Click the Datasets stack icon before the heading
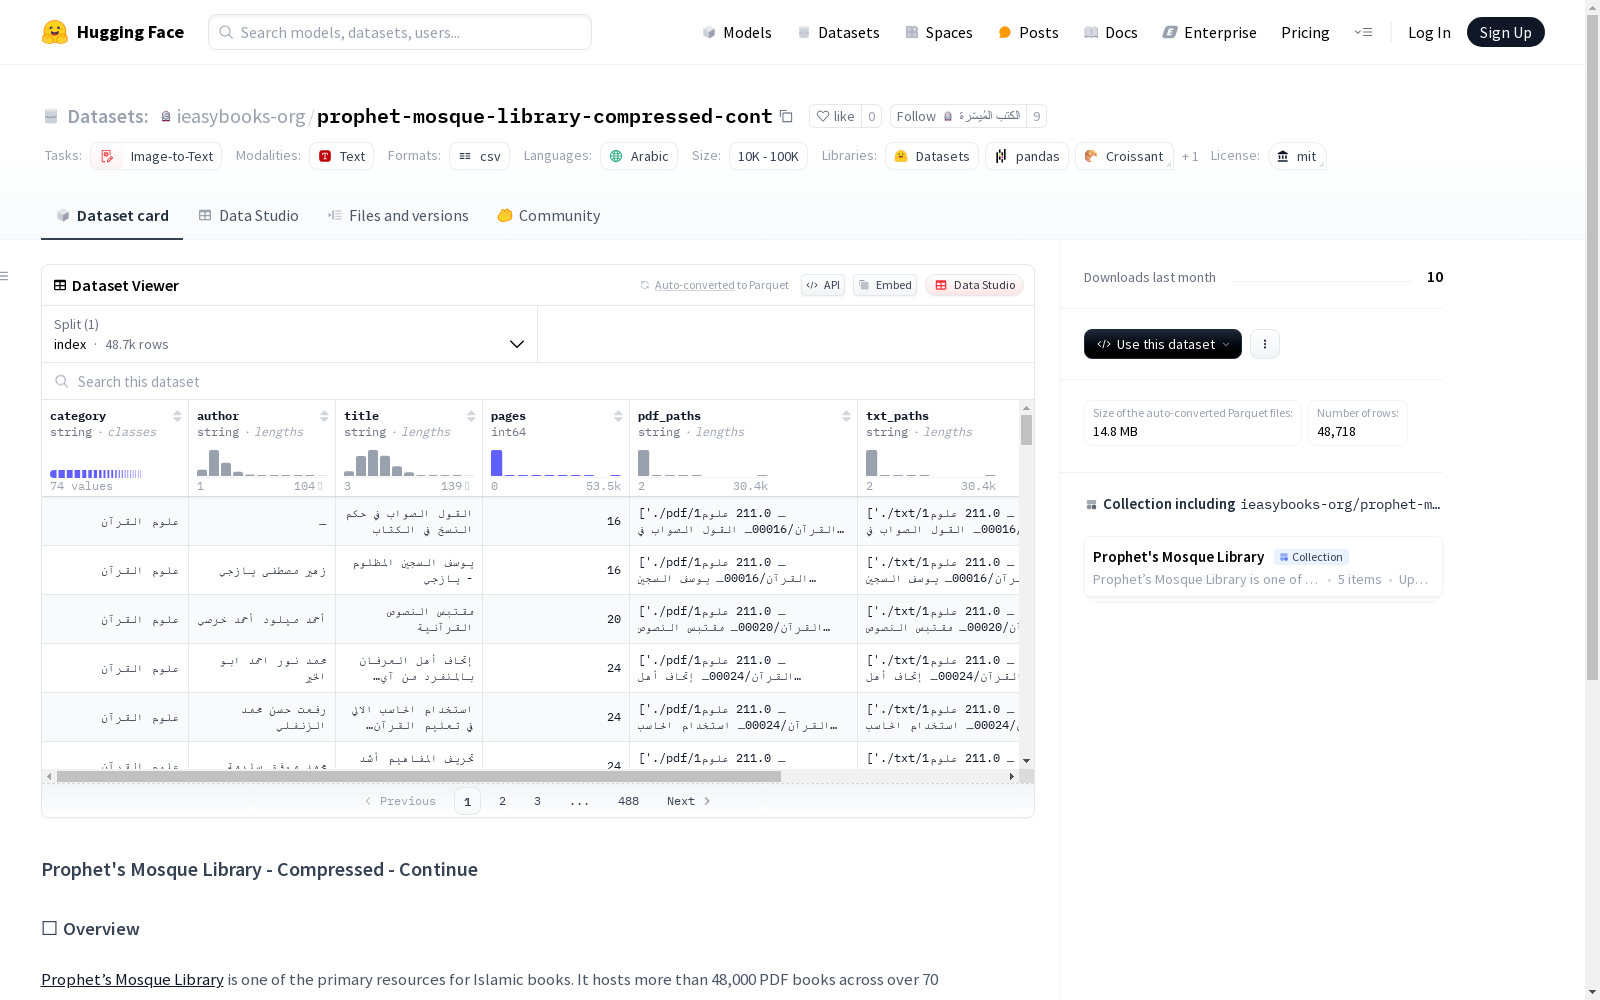The height and width of the screenshot is (1000, 1600). pos(51,116)
